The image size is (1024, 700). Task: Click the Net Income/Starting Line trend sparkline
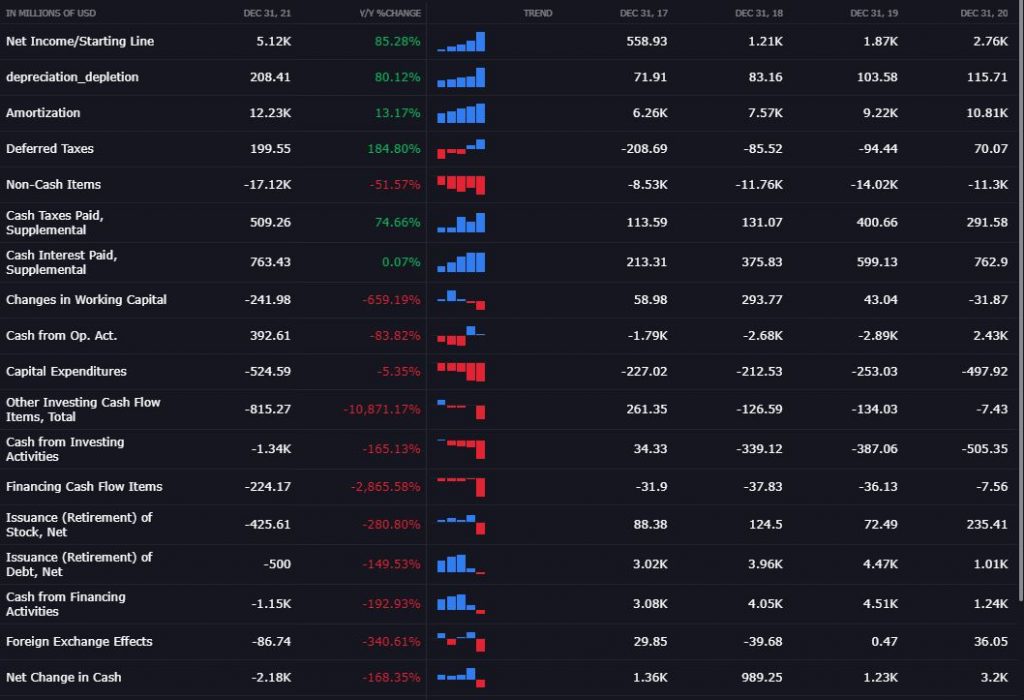click(x=461, y=42)
